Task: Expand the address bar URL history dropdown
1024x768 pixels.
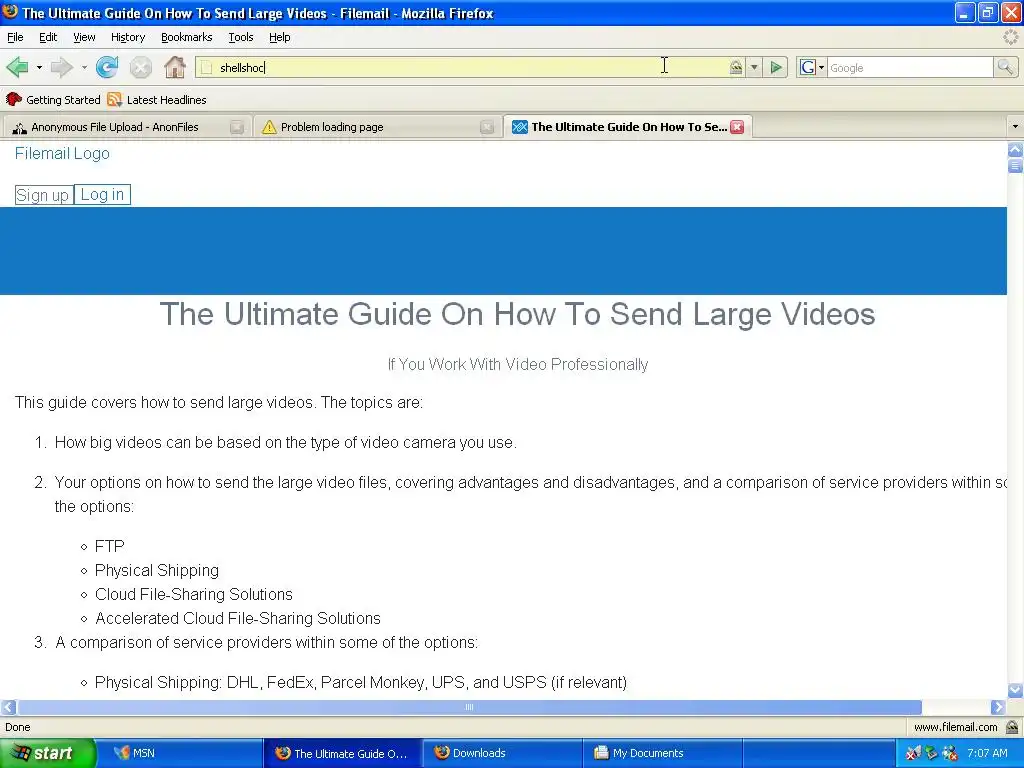Action: (x=754, y=67)
